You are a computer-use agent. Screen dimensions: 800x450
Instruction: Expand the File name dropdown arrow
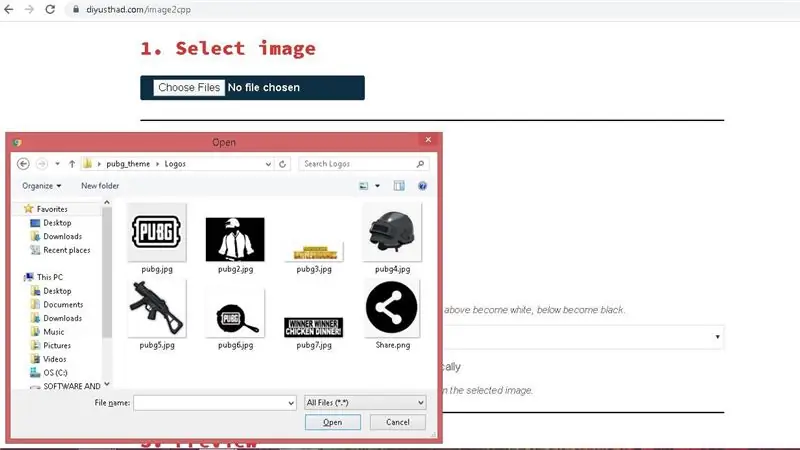point(291,403)
